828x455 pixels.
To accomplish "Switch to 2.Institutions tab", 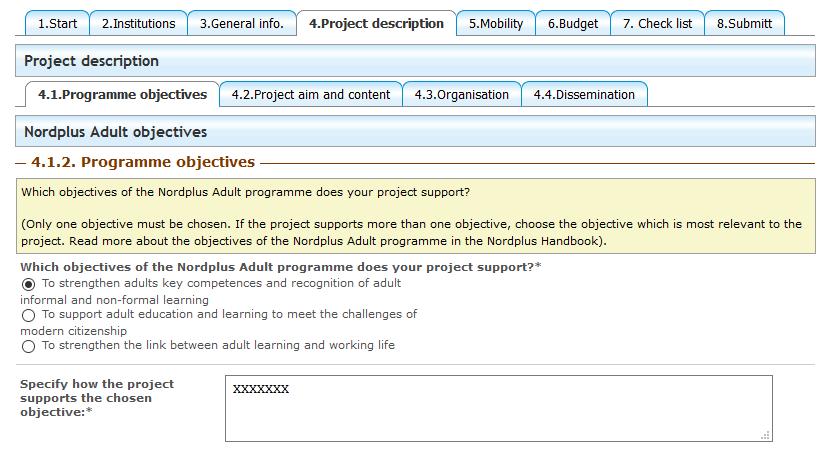I will point(138,24).
